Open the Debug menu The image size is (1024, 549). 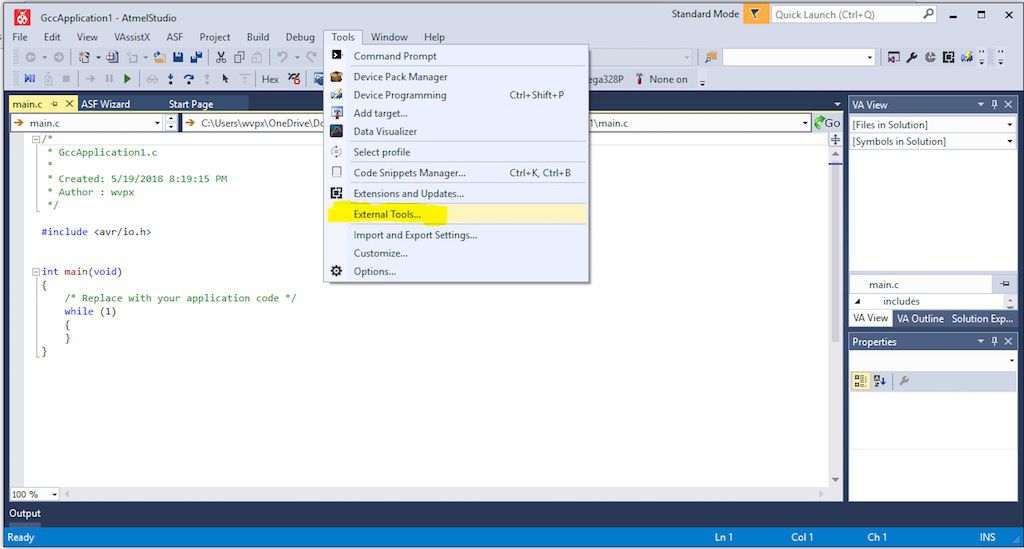[x=300, y=37]
